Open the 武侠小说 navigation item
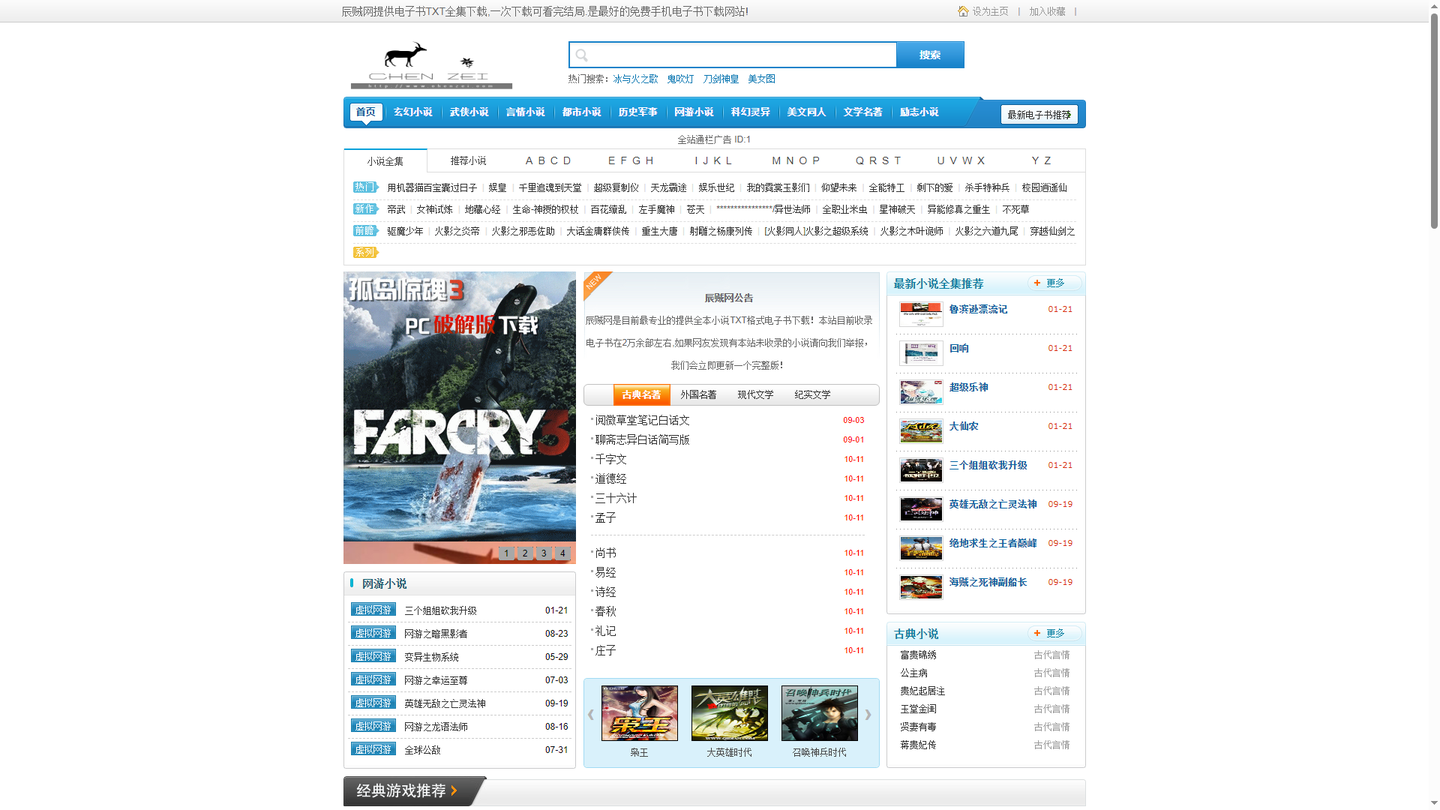Image resolution: width=1440 pixels, height=810 pixels. 469,112
